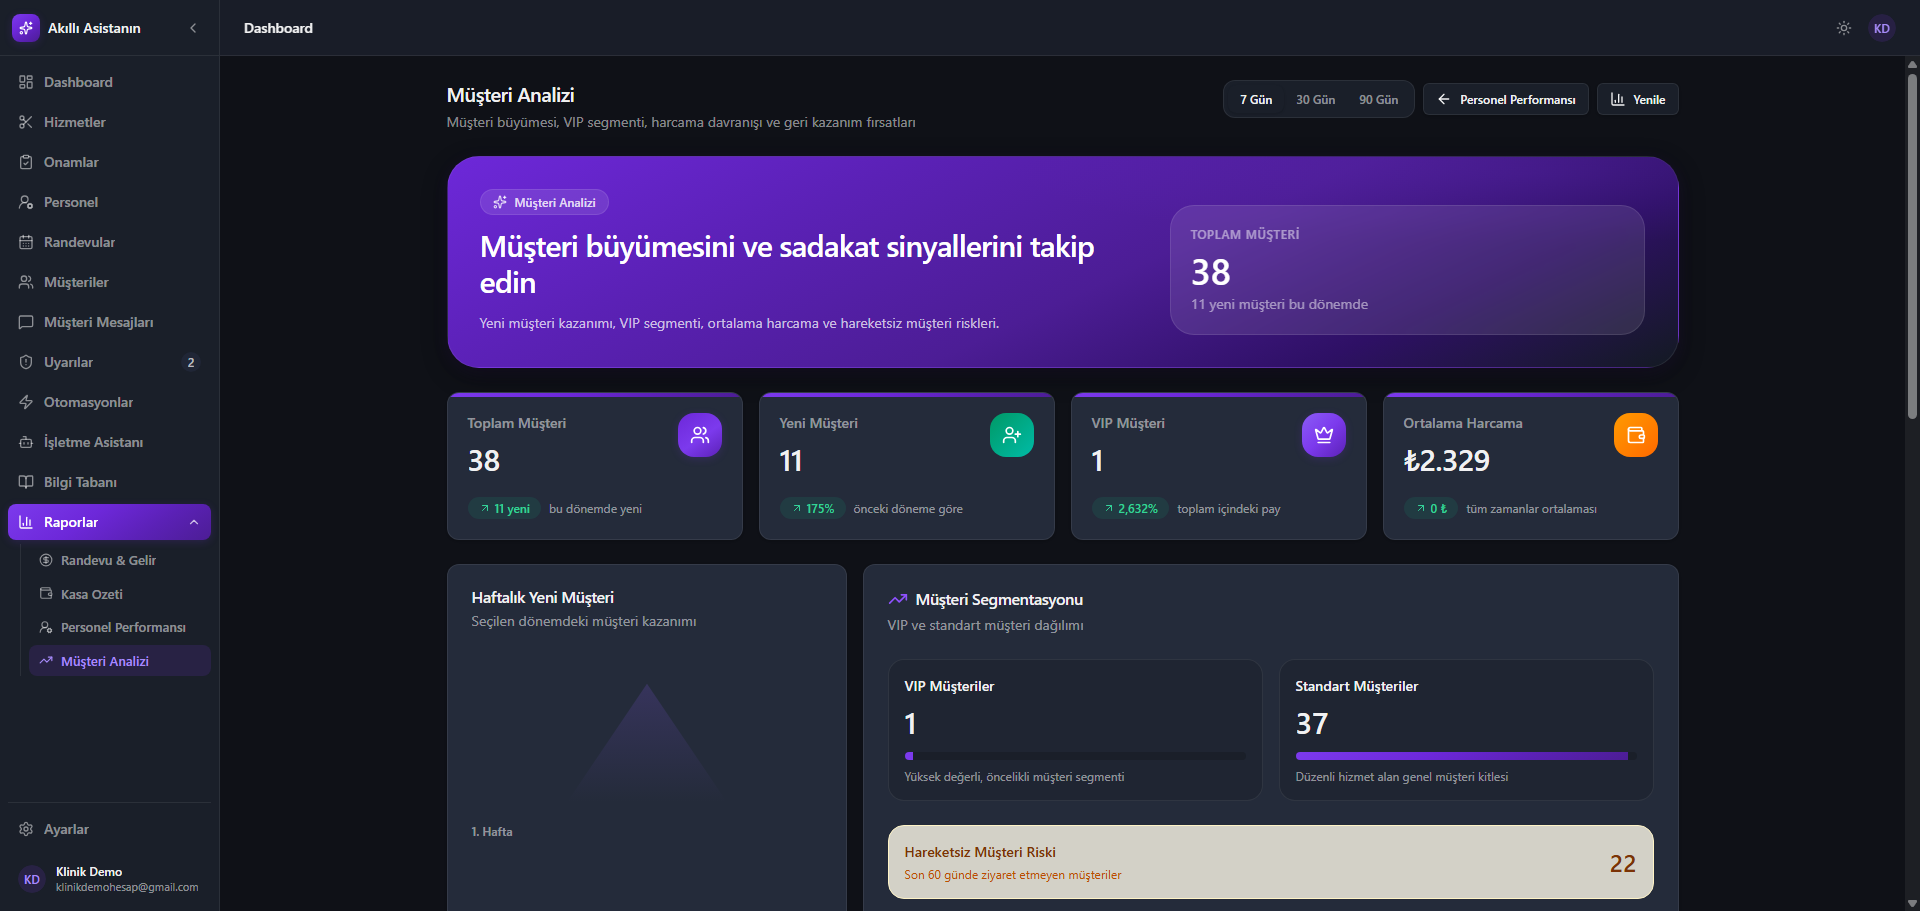
Task: Select the 30 Gün period option
Action: [x=1316, y=100]
